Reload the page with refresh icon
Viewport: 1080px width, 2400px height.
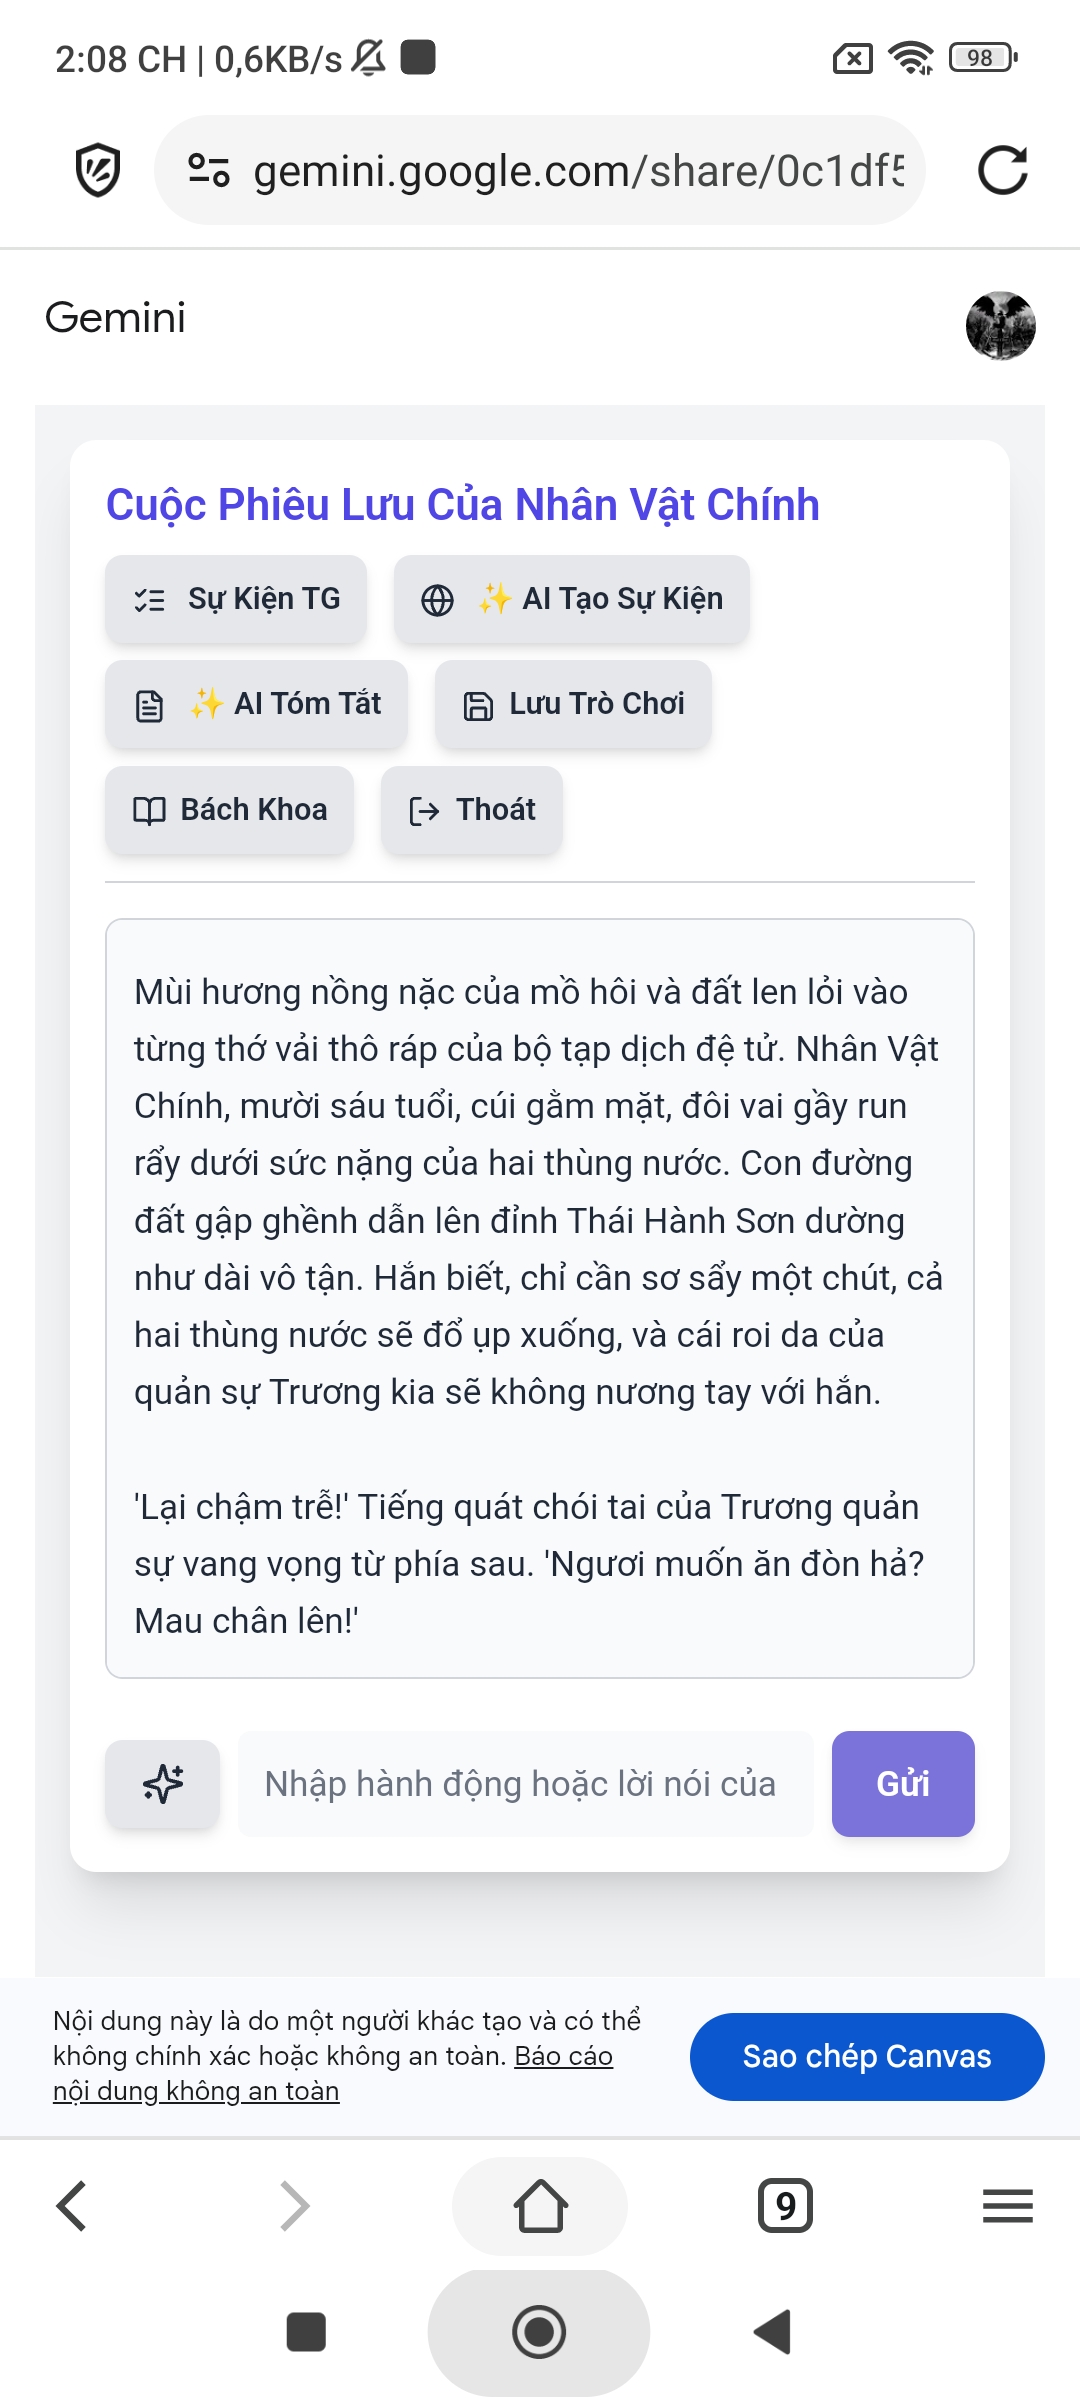click(x=1002, y=170)
